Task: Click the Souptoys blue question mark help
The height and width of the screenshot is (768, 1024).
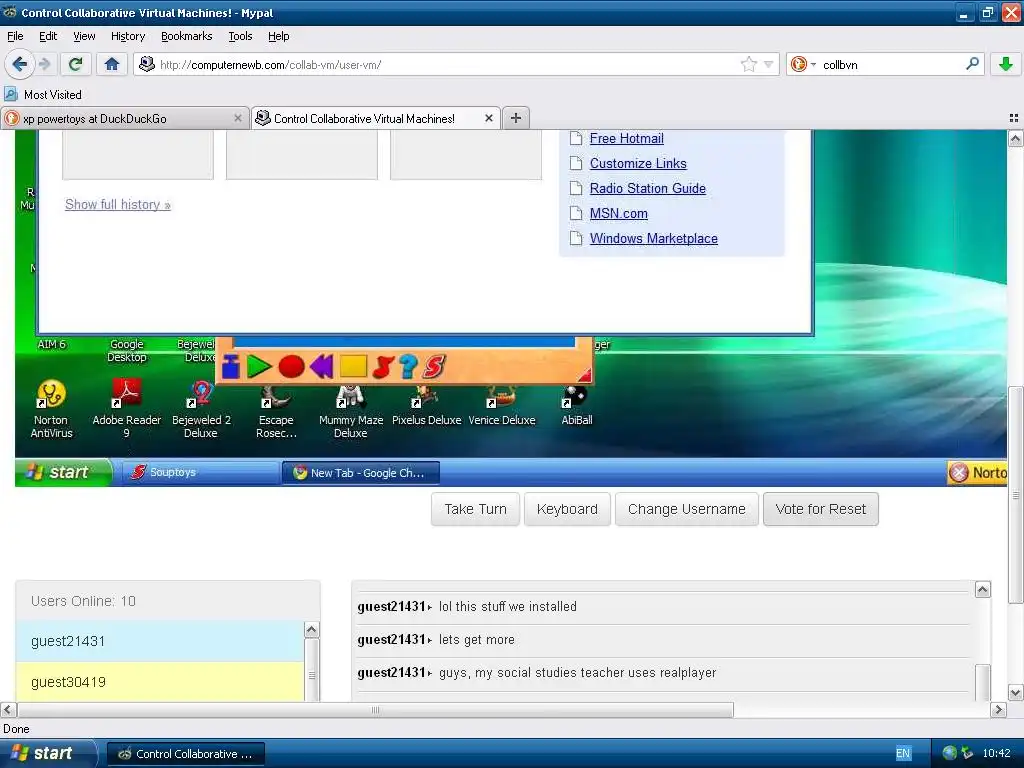Action: (408, 367)
